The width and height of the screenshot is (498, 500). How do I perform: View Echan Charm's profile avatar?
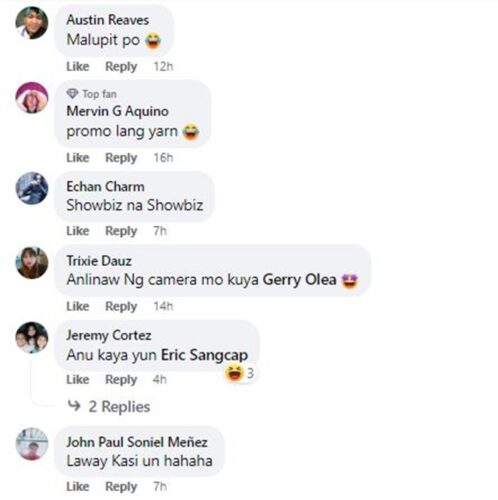click(32, 188)
